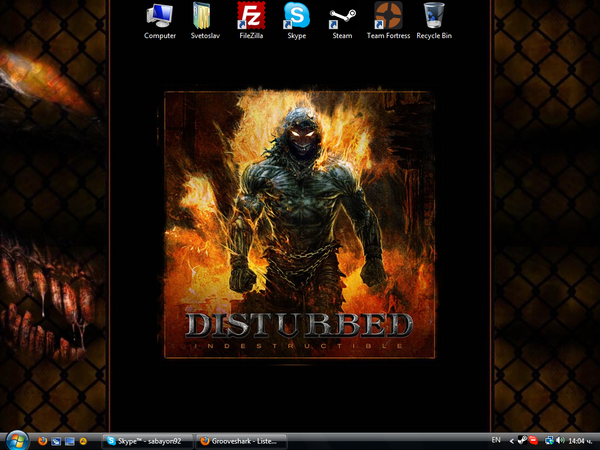Open the volume speaker tray icon
The image size is (600, 450).
[560, 441]
